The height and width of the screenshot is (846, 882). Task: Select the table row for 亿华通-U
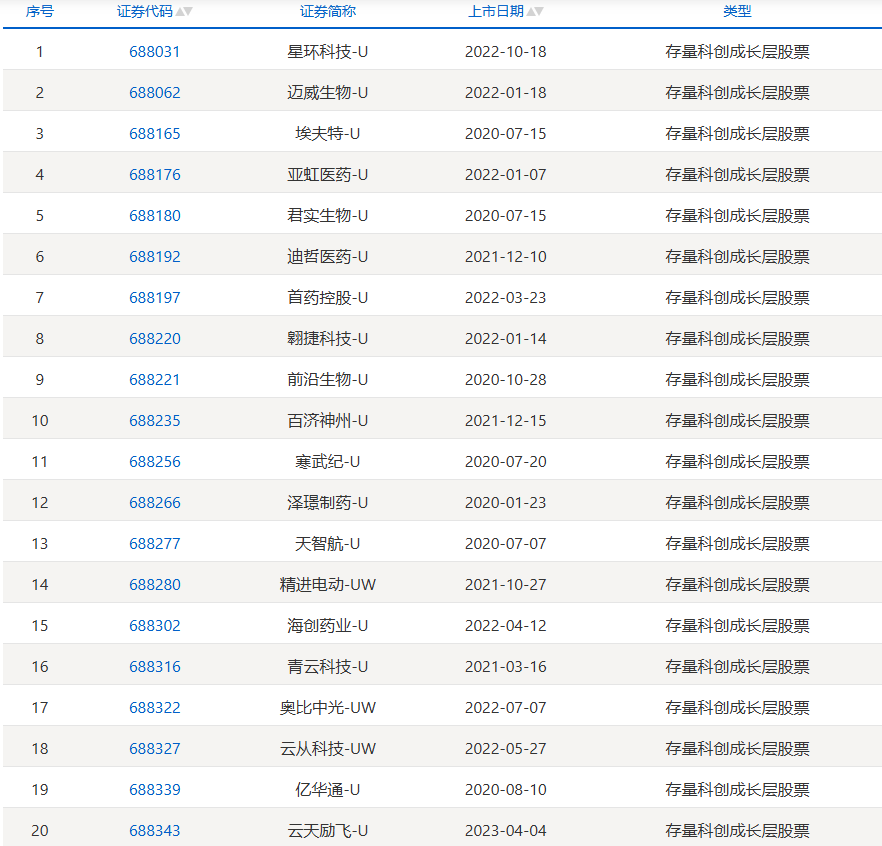[440, 789]
